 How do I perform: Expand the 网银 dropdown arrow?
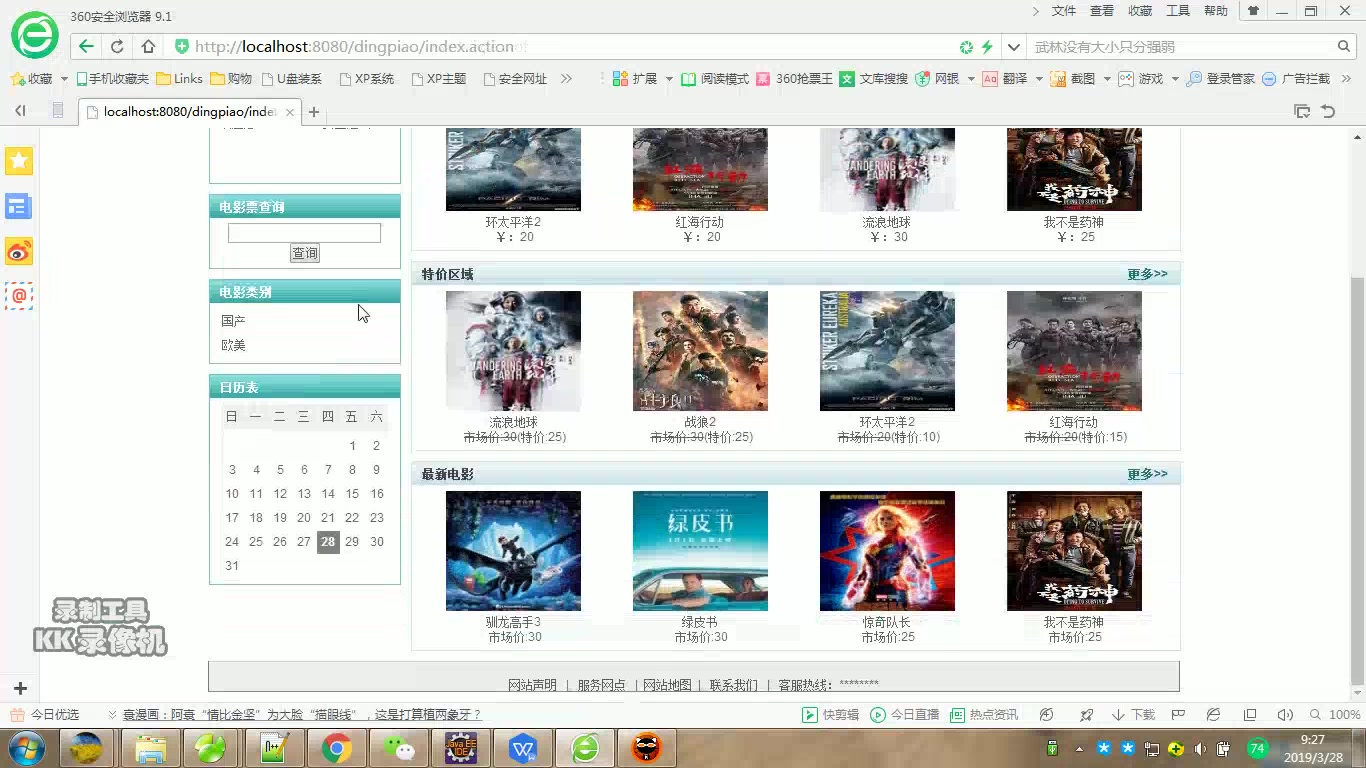pyautogui.click(x=971, y=78)
